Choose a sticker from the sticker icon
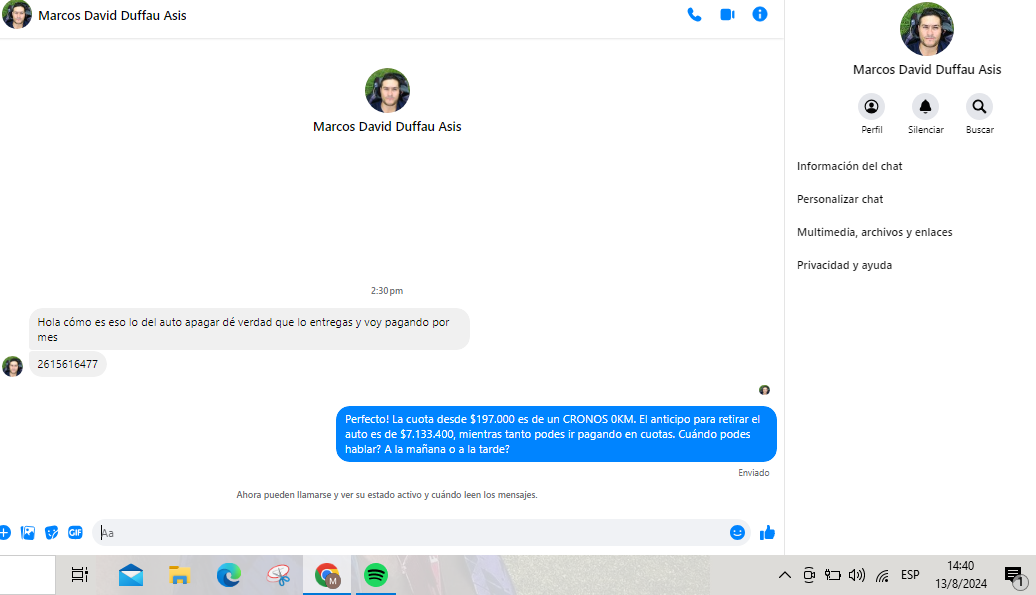This screenshot has height=595, width=1036. [52, 533]
